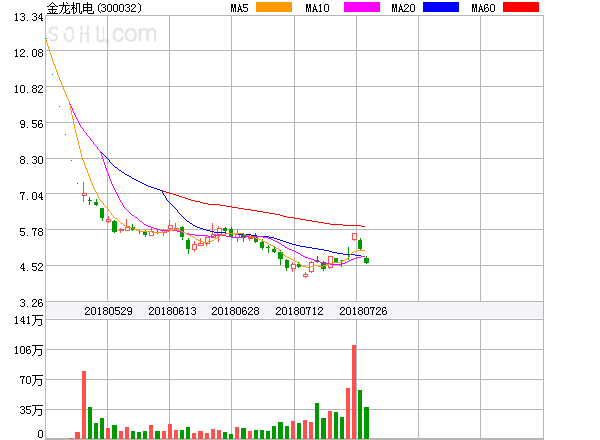The image size is (600, 440).
Task: Click the tall red volume bar near chart start
Action: coord(84,405)
